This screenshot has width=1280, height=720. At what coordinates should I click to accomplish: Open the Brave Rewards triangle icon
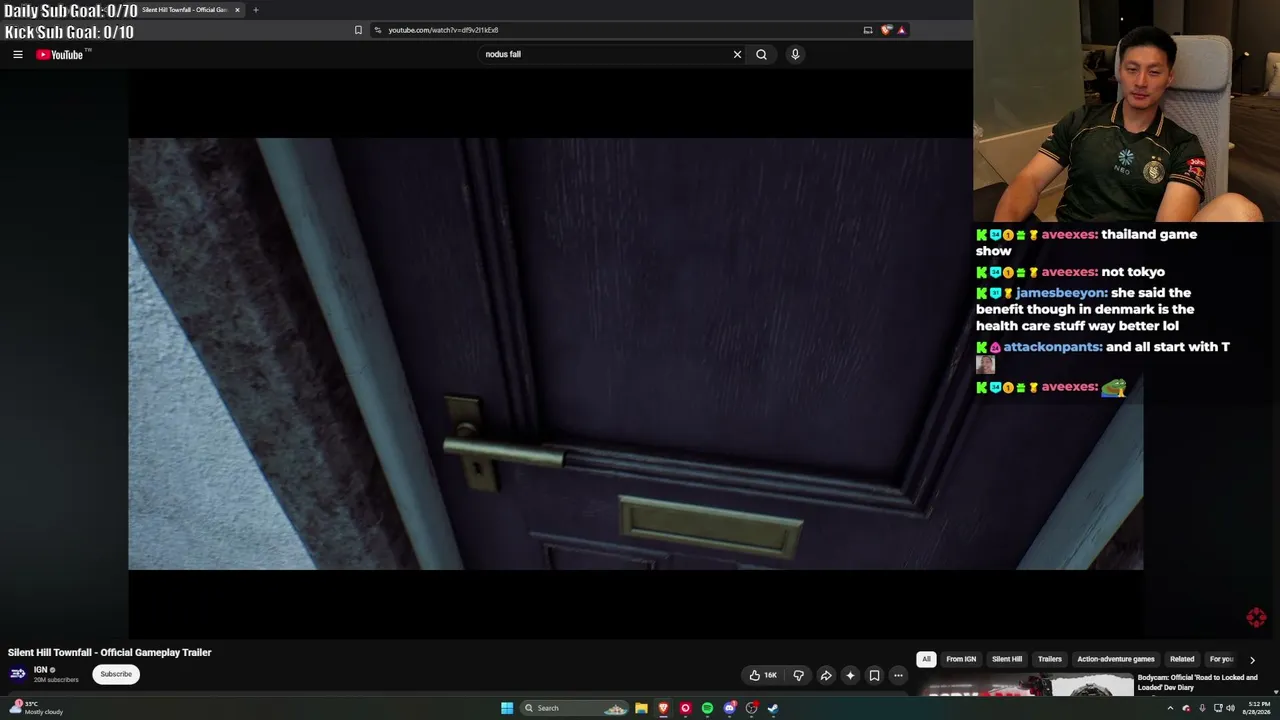coord(901,30)
